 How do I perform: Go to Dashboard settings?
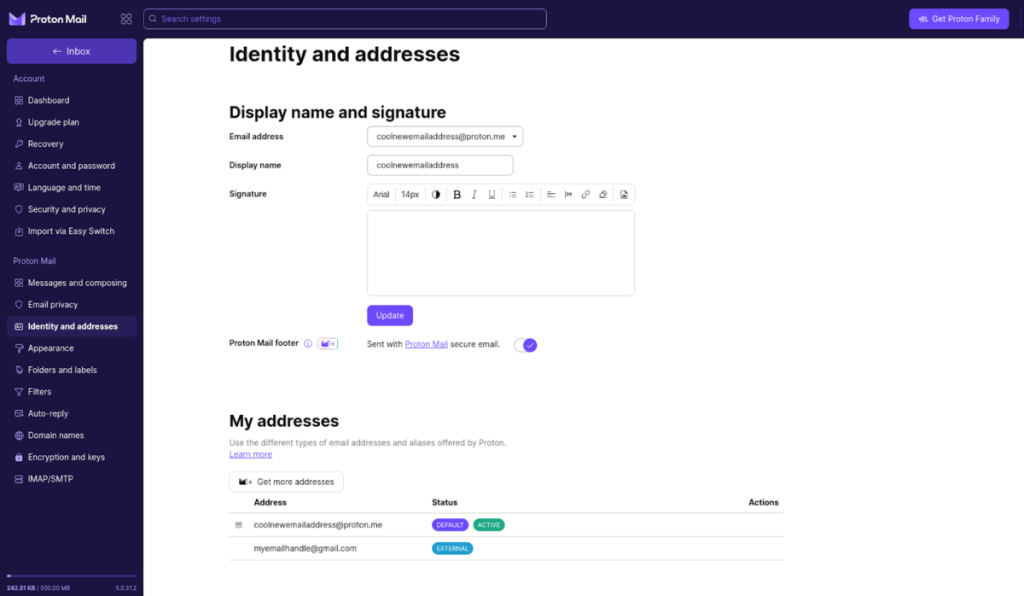pyautogui.click(x=71, y=101)
